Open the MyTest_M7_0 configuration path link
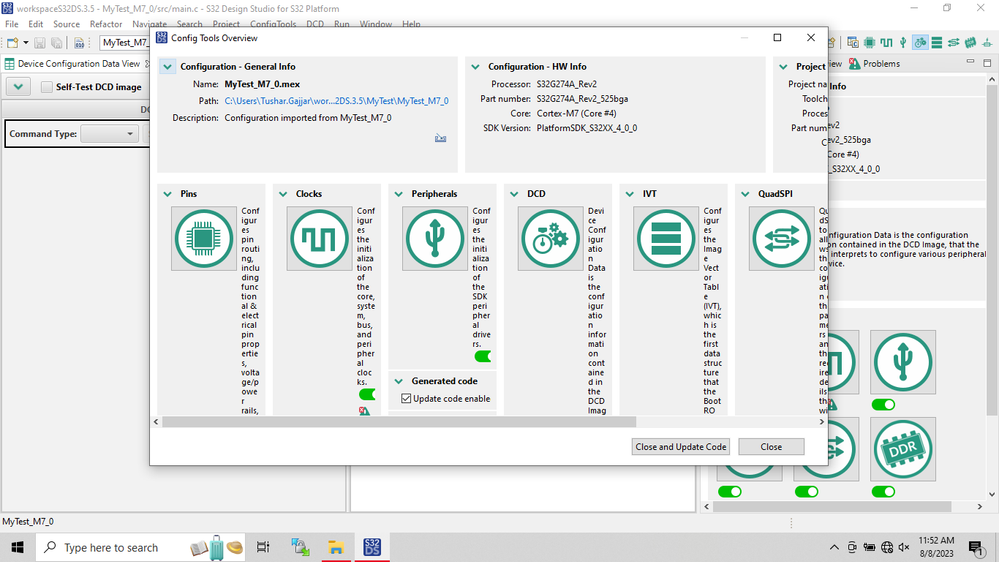Viewport: 999px width, 562px height. 336,101
